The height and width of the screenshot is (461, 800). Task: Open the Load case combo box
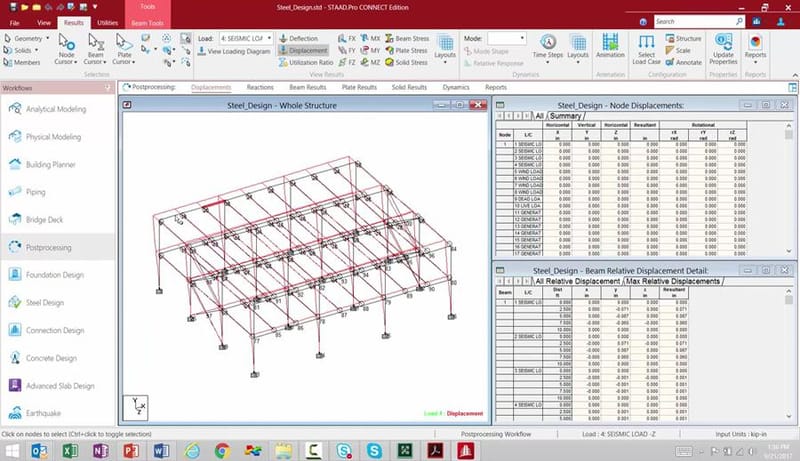pos(246,38)
